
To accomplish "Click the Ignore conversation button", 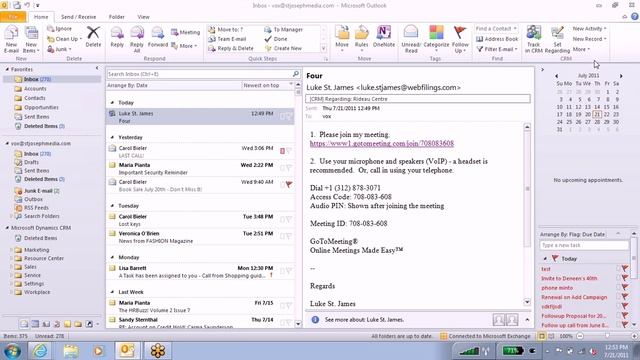I will [x=60, y=29].
